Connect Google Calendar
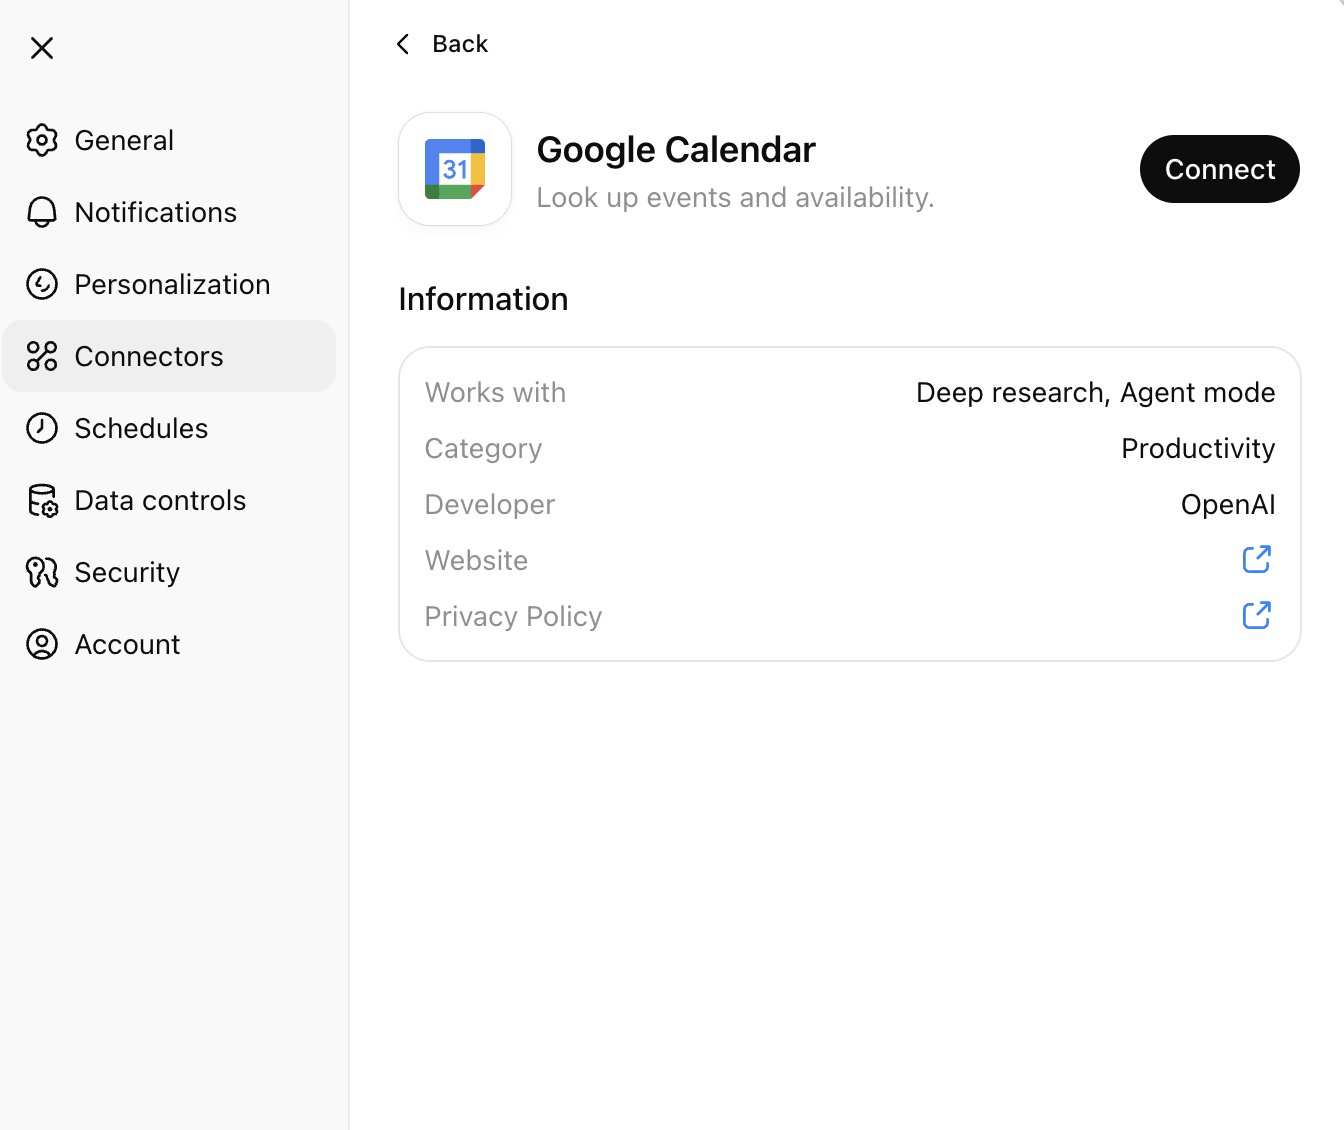 tap(1219, 169)
